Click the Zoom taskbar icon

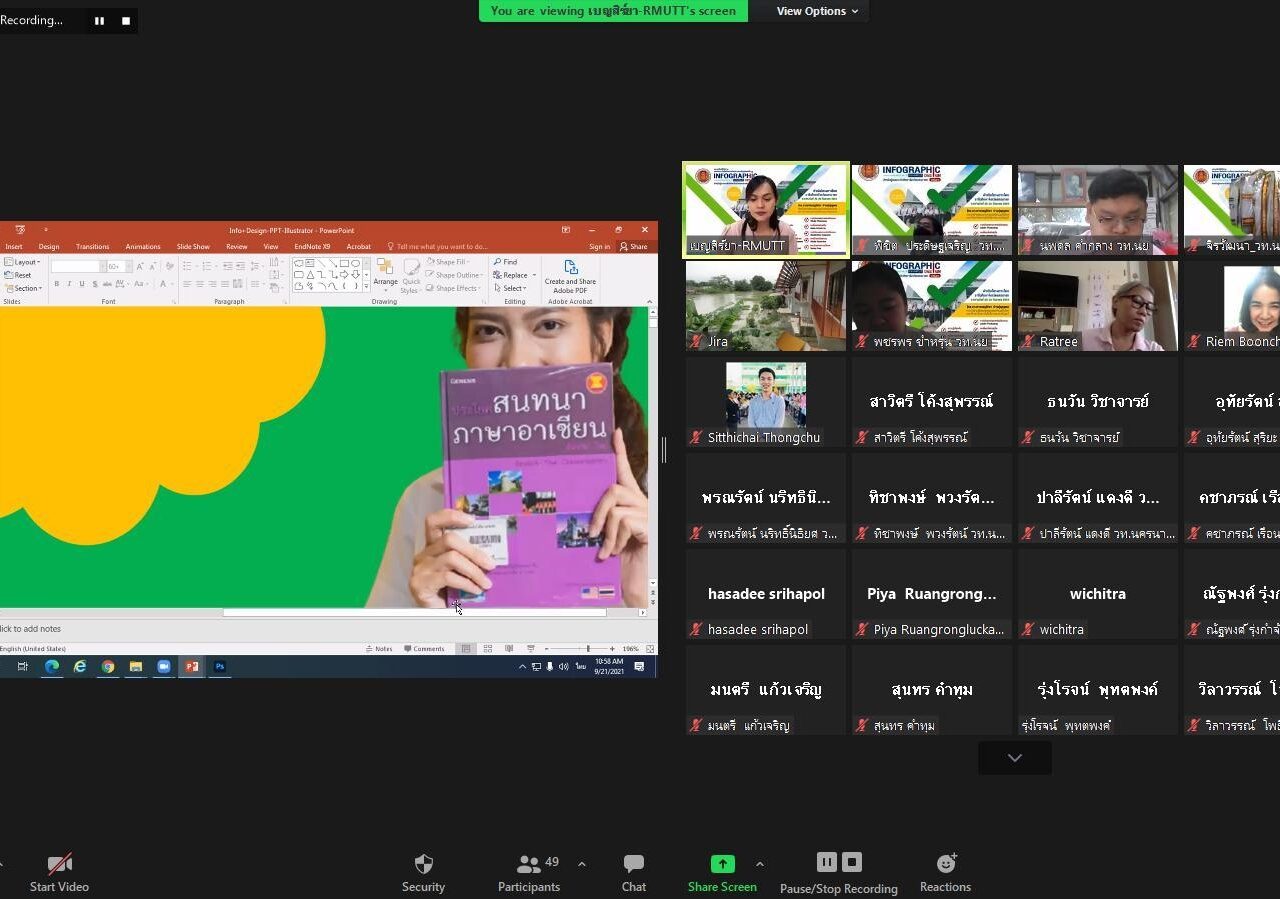pyautogui.click(x=163, y=666)
